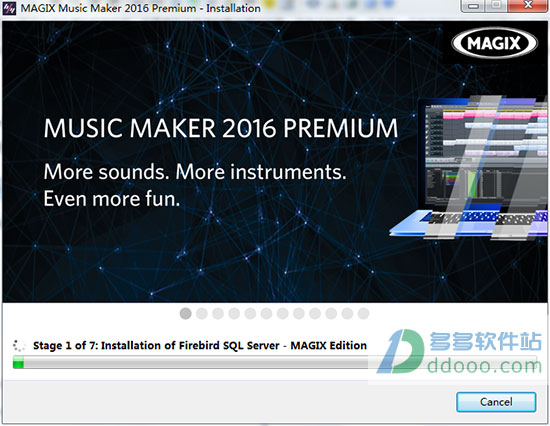
Task: Click the green installation progress bar
Action: point(274,362)
